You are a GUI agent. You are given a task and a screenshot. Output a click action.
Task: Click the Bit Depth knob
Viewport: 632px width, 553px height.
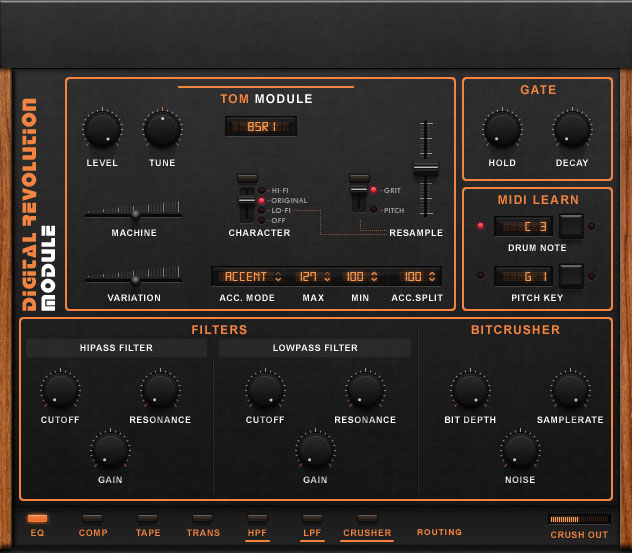(470, 390)
